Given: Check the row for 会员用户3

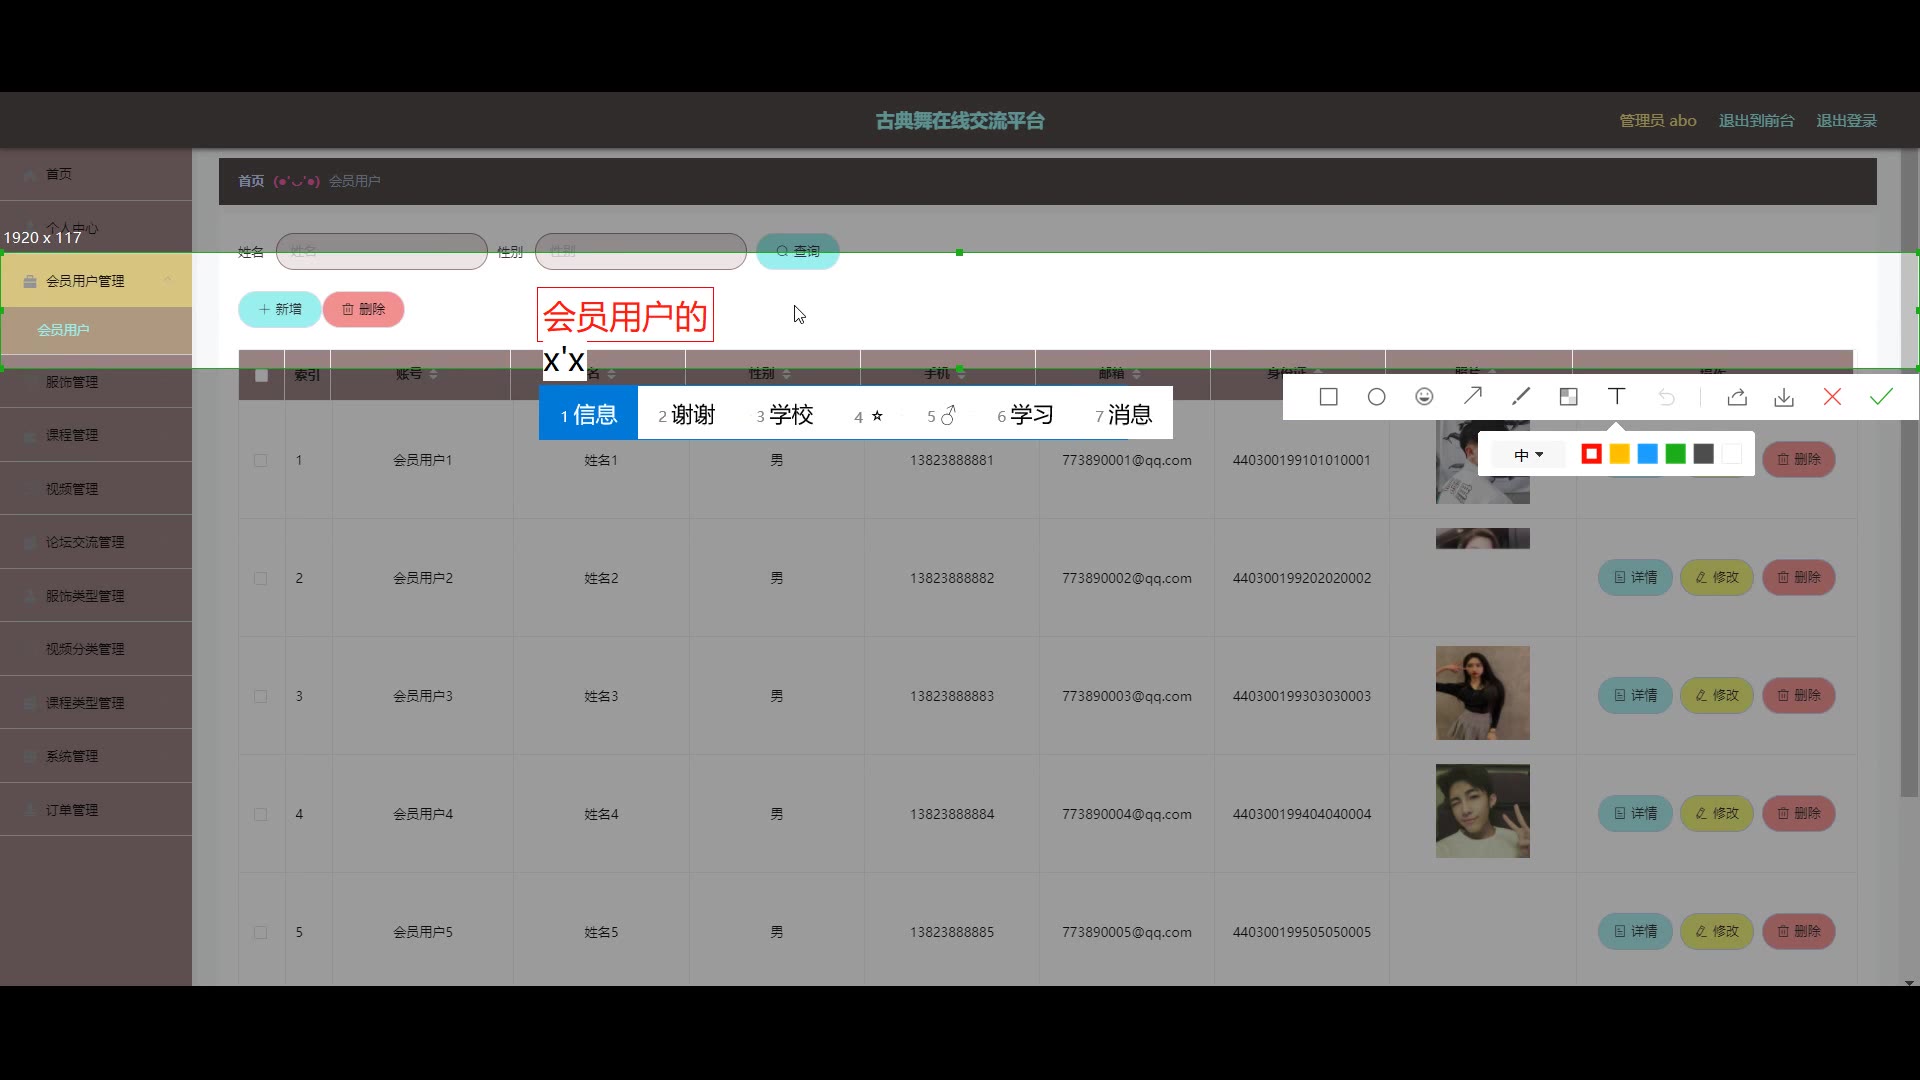Looking at the screenshot, I should [260, 696].
